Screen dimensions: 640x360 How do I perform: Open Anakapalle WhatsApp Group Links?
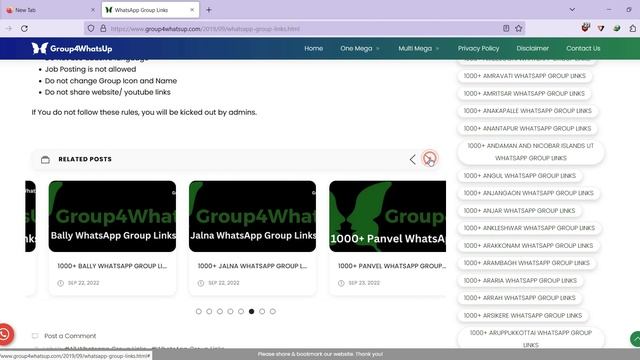(x=527, y=111)
